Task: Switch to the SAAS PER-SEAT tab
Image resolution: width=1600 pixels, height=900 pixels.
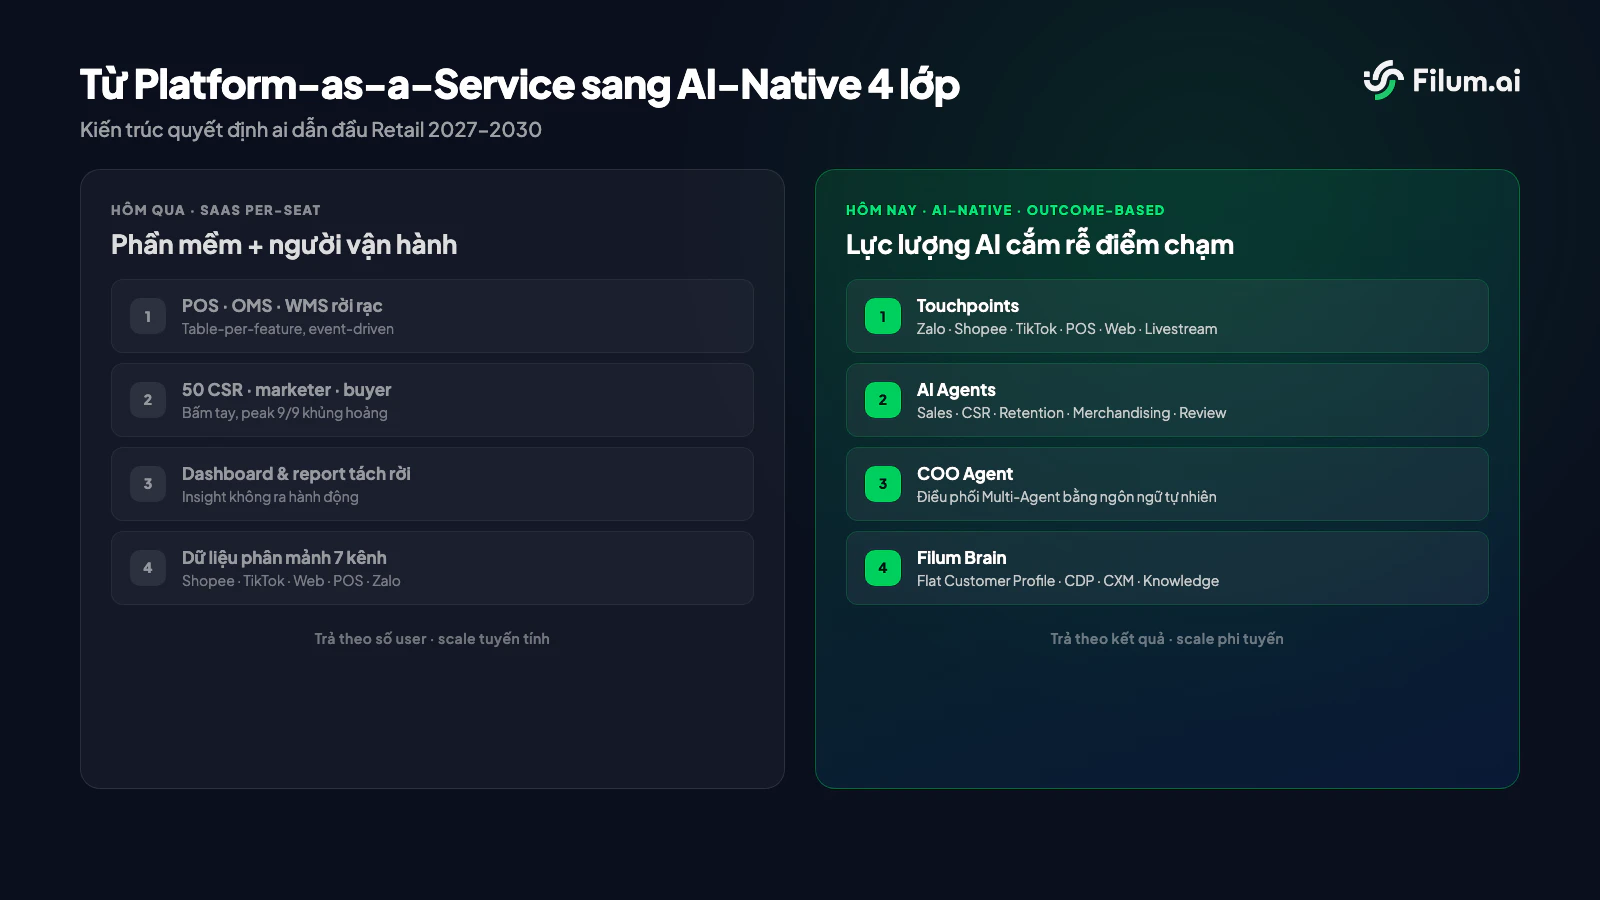Action: [x=261, y=210]
